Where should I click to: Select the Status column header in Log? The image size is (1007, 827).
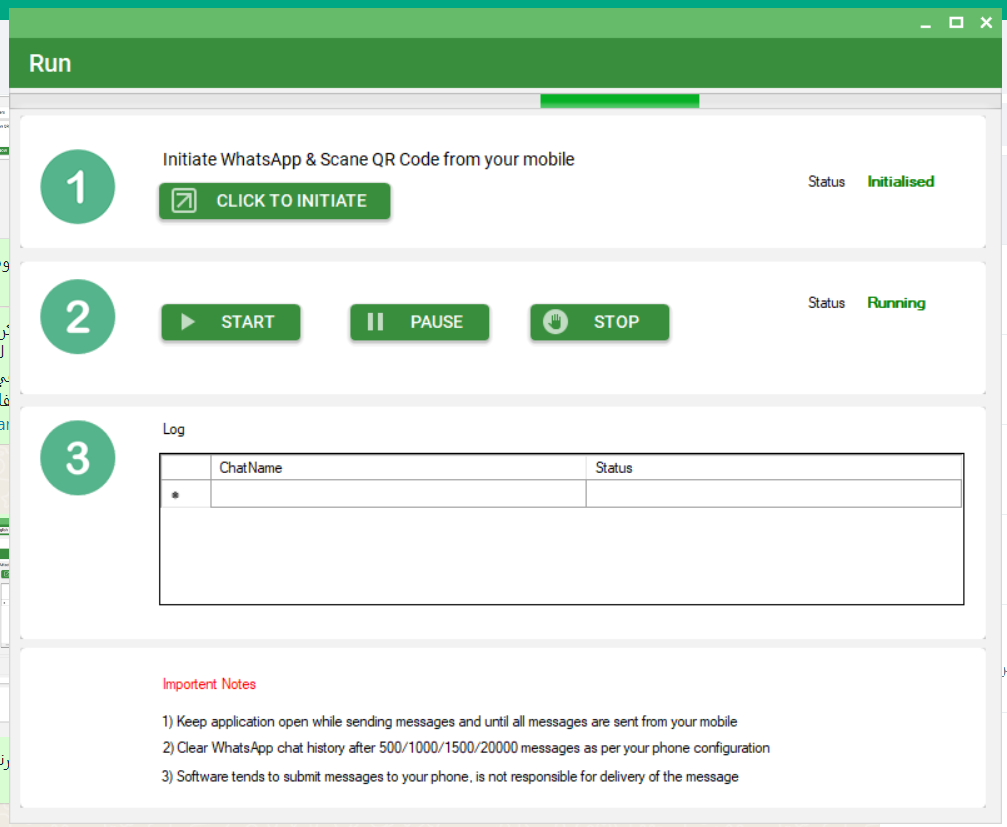(x=774, y=467)
